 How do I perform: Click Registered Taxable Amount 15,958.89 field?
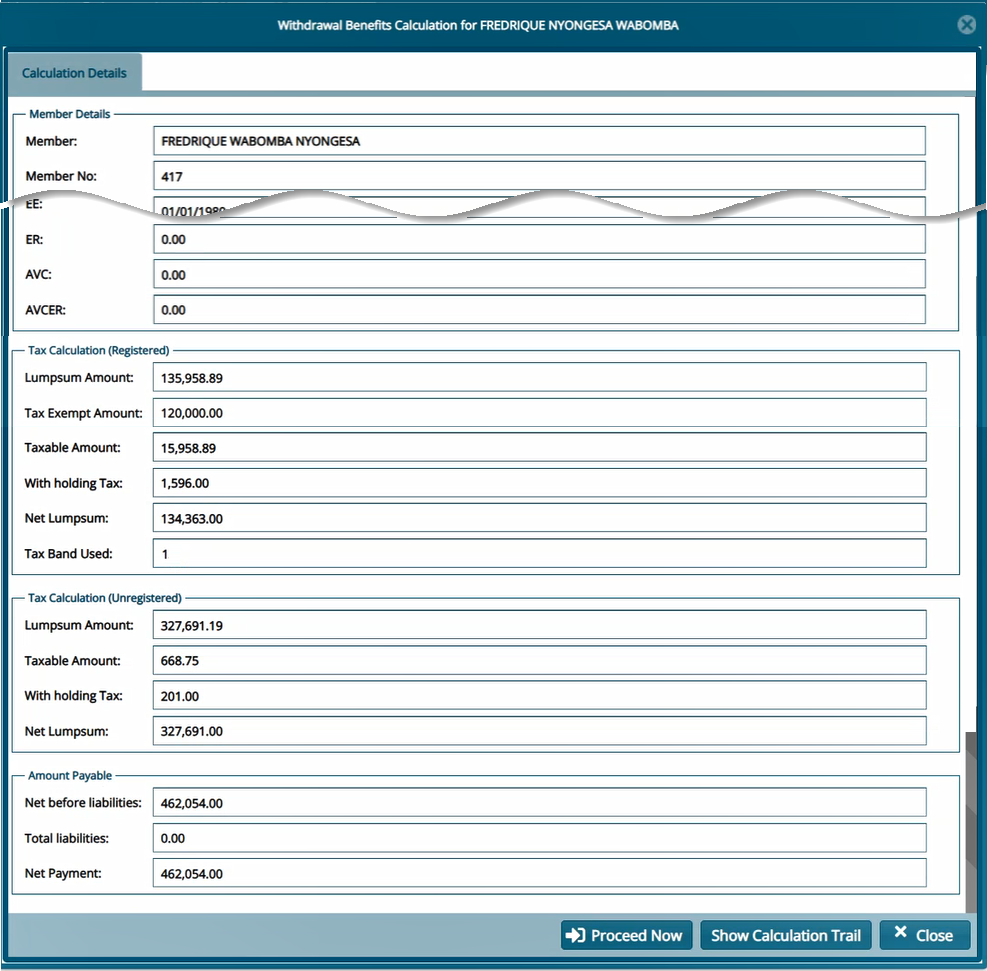[x=539, y=447]
